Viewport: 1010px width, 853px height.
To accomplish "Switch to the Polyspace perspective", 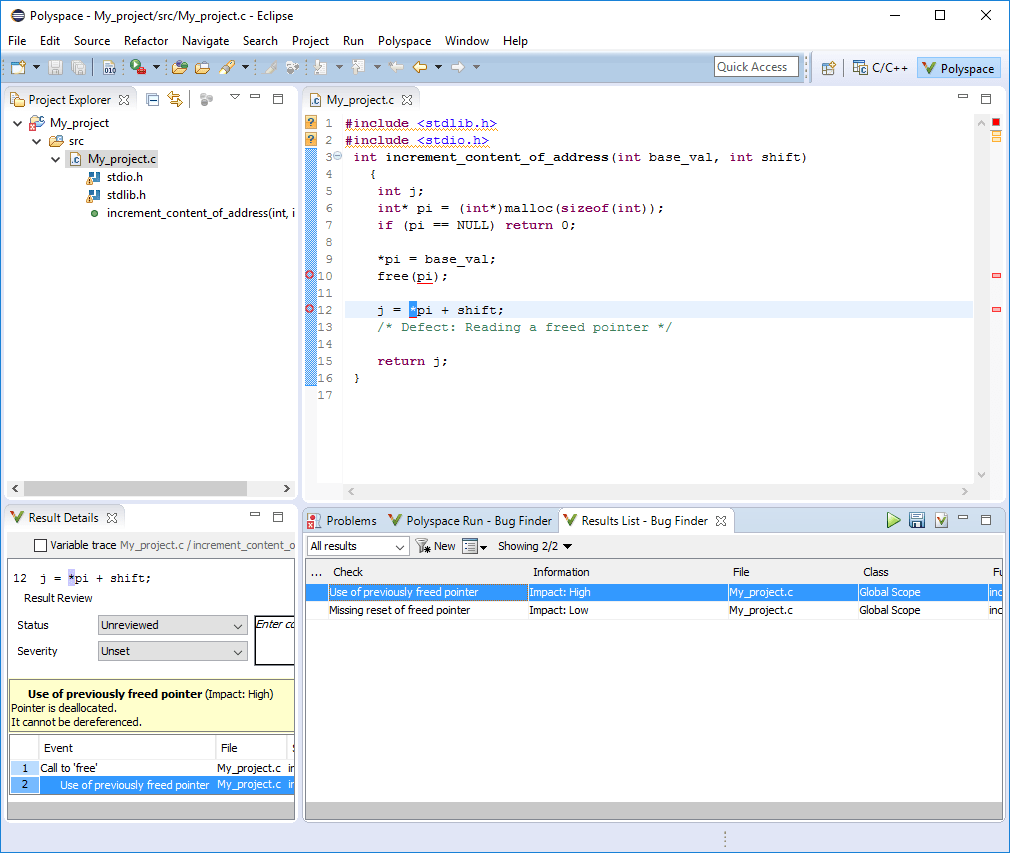I will click(x=958, y=68).
